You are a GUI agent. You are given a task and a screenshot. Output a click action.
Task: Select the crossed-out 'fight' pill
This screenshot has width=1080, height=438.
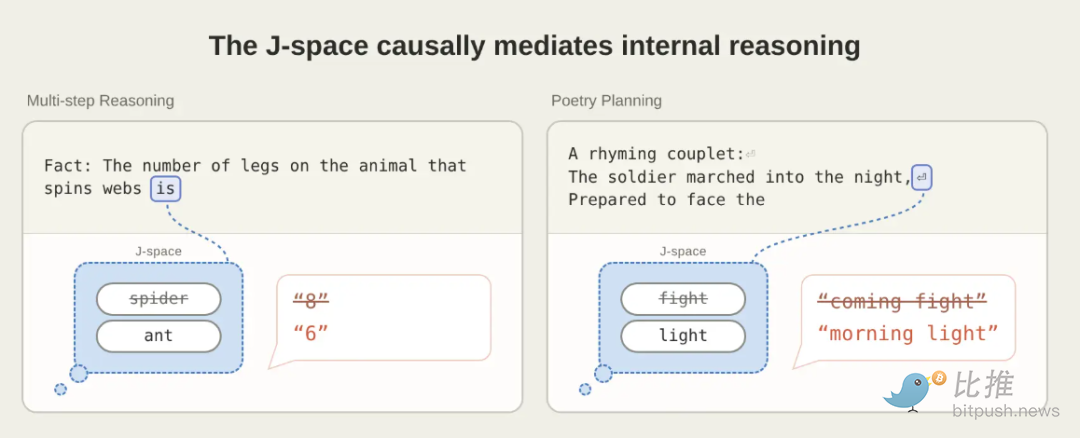(x=683, y=299)
